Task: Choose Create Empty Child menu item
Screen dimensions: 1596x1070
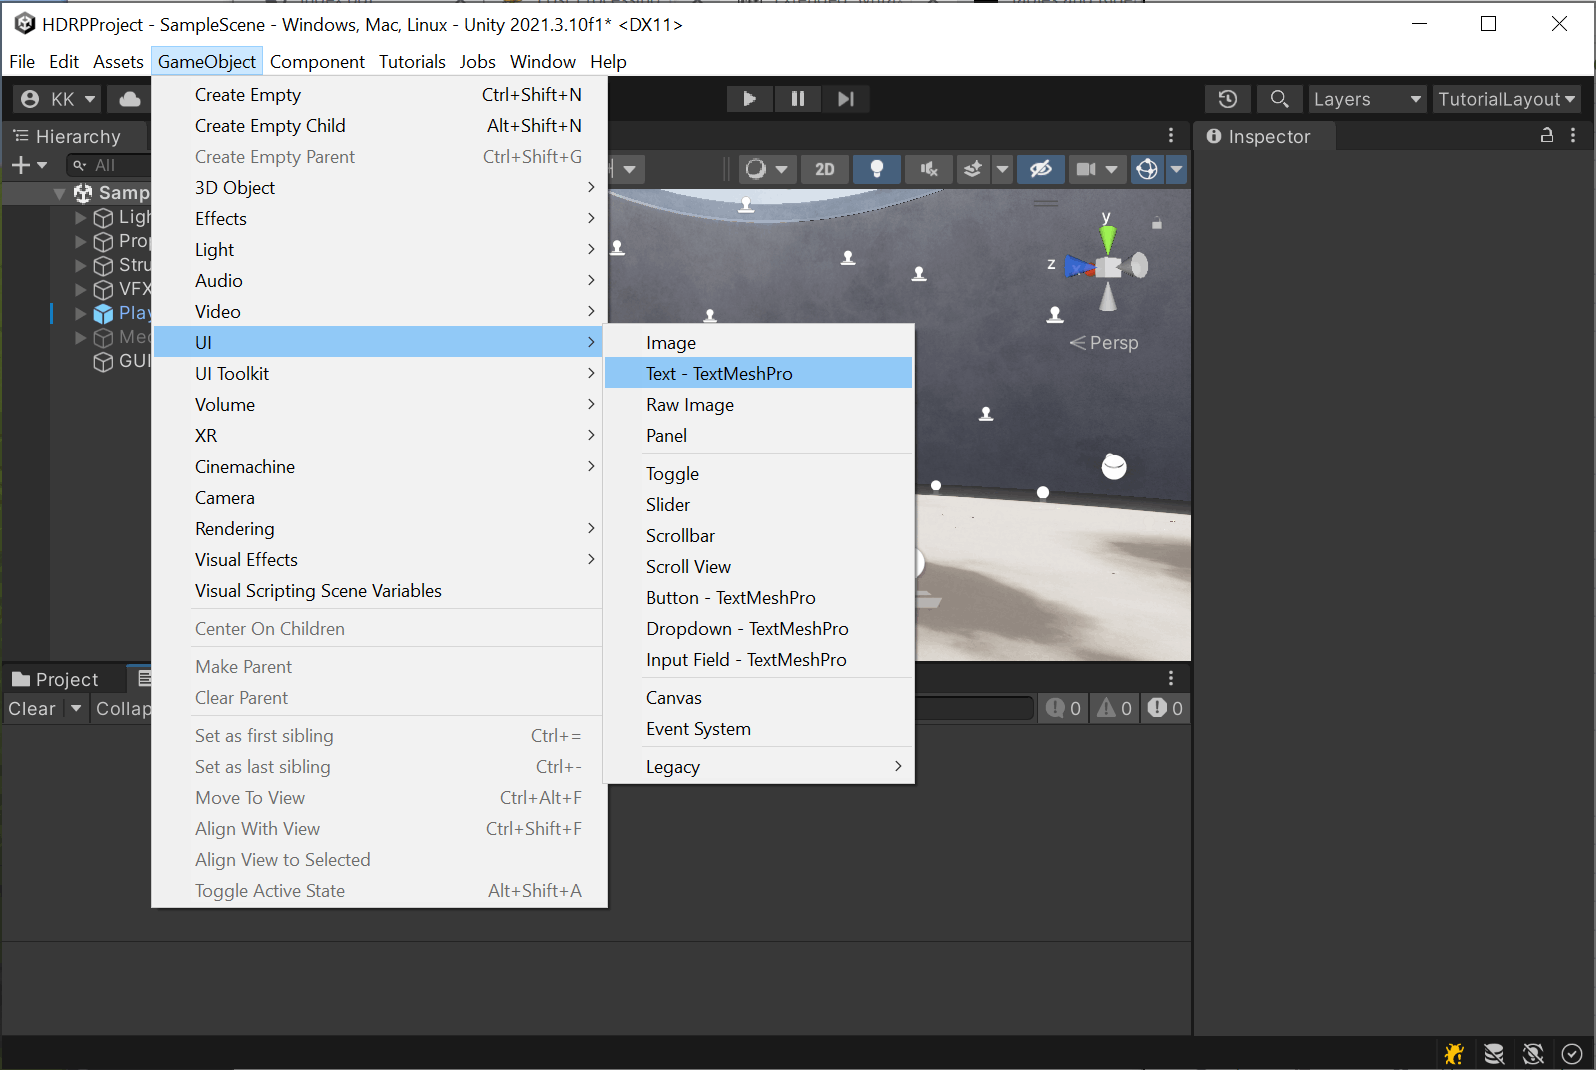Action: tap(379, 126)
